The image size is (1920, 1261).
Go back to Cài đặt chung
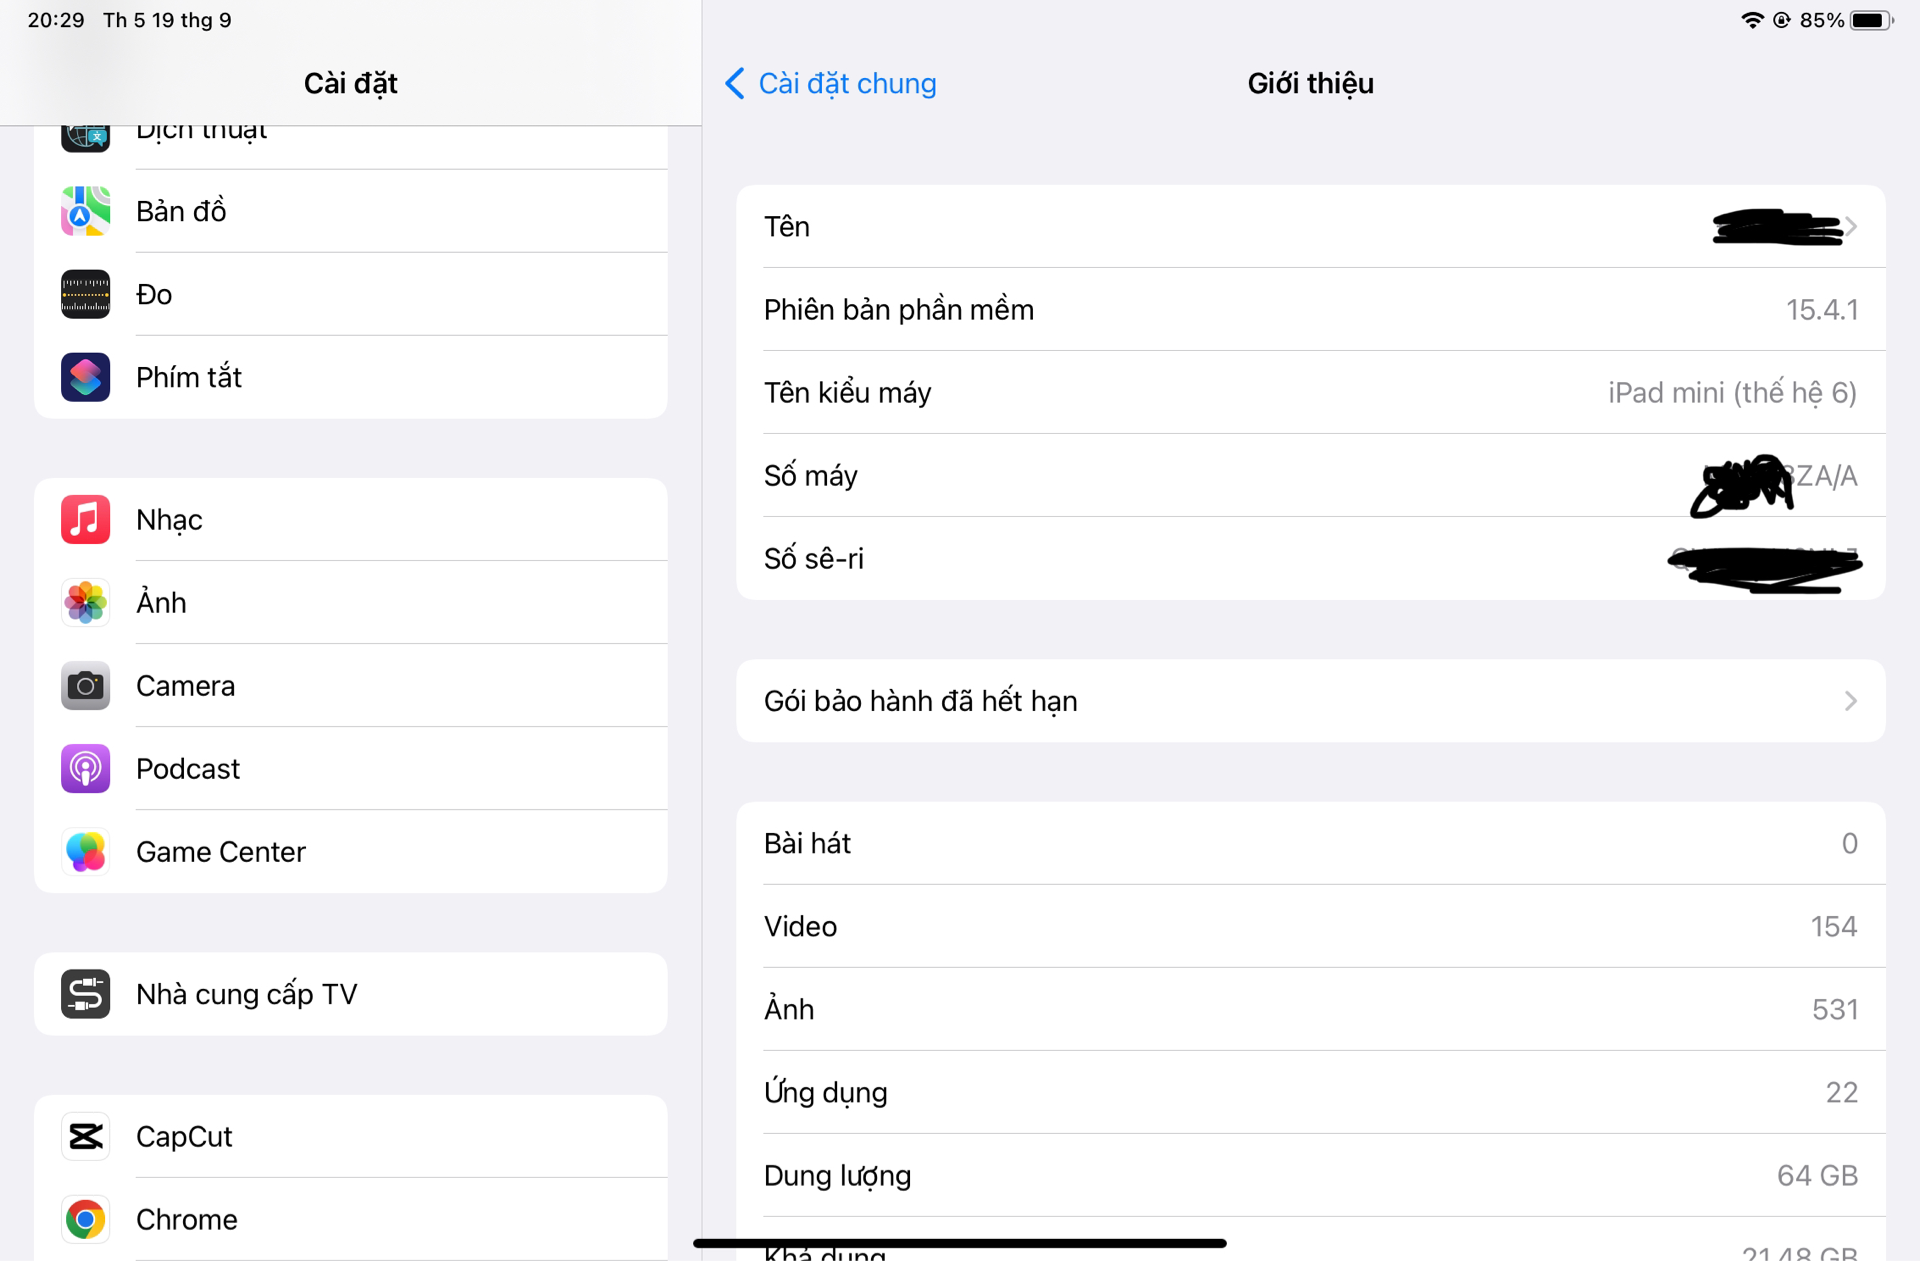pyautogui.click(x=831, y=83)
